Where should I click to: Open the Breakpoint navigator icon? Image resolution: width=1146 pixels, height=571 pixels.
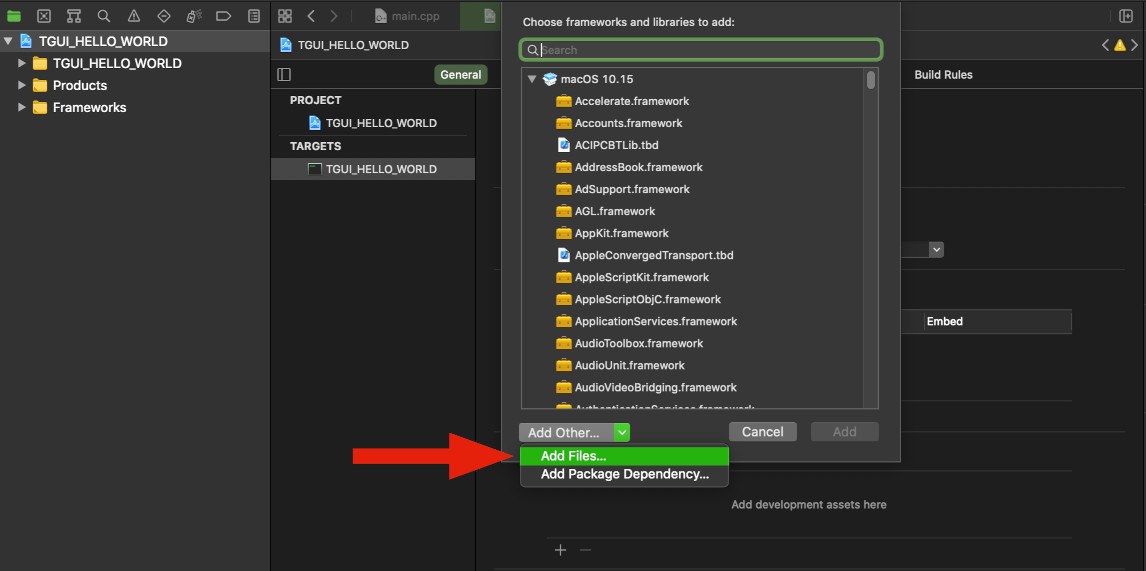click(x=224, y=15)
